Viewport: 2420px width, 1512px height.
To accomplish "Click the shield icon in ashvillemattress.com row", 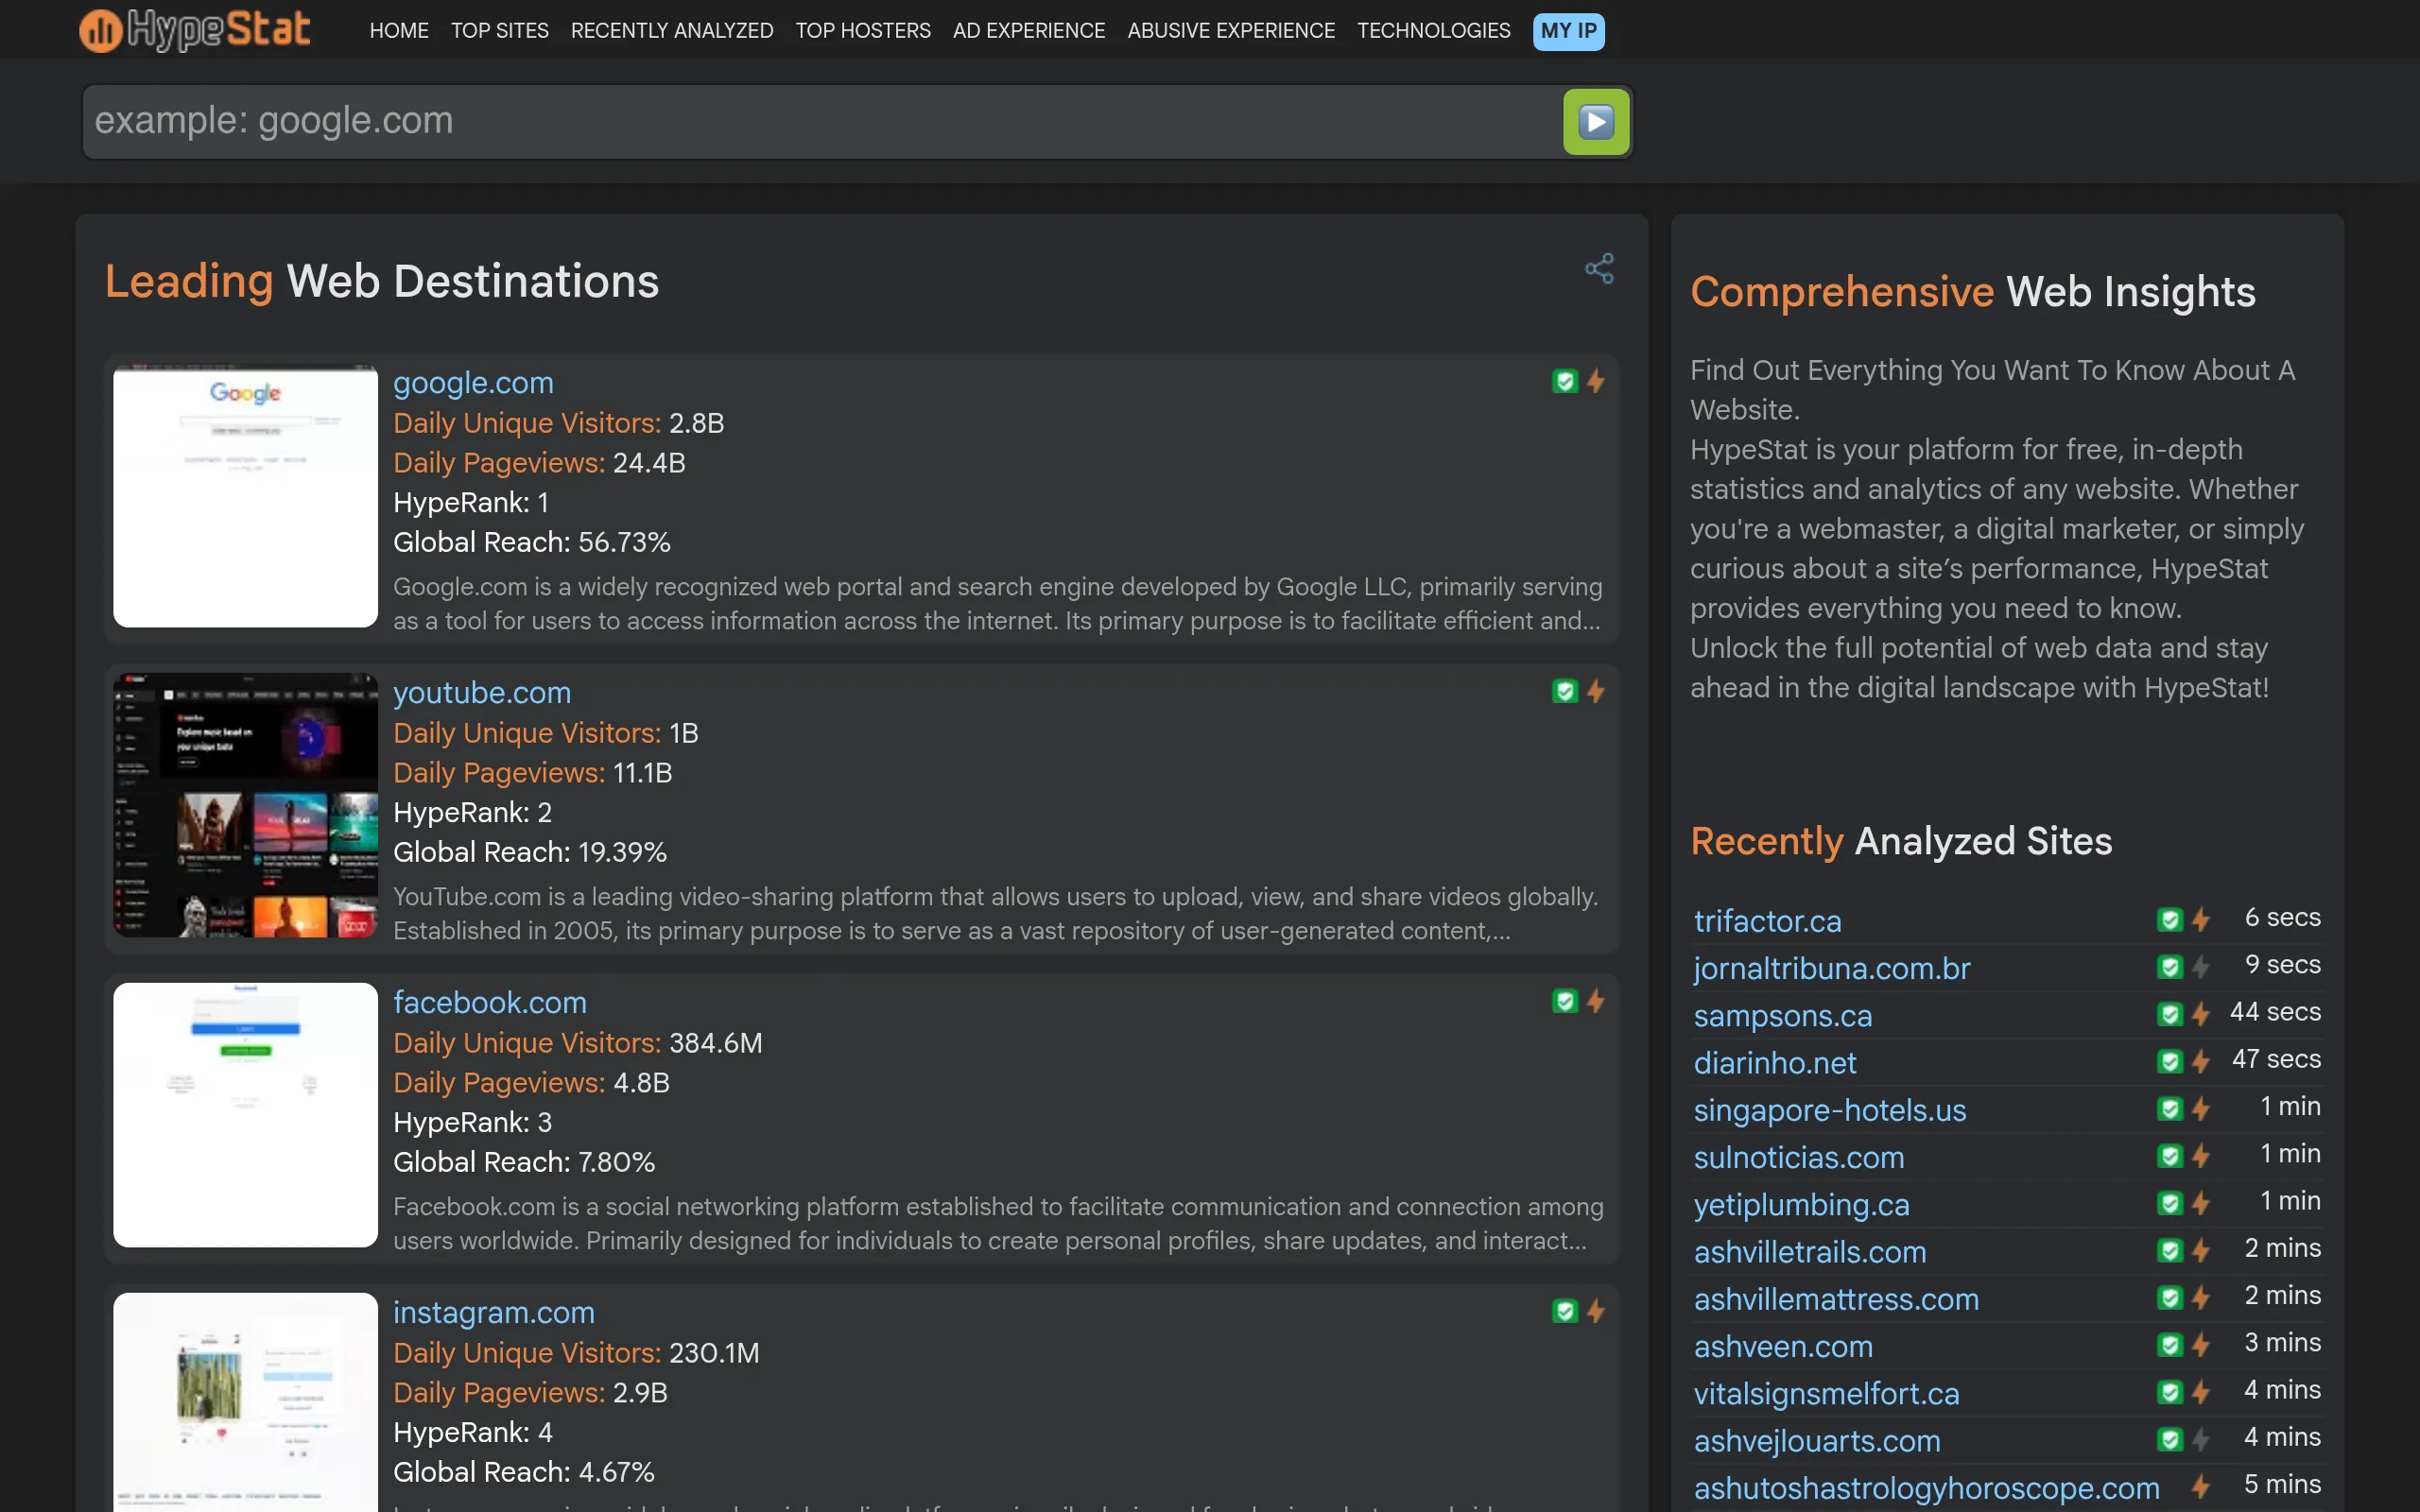I will coord(2169,1298).
